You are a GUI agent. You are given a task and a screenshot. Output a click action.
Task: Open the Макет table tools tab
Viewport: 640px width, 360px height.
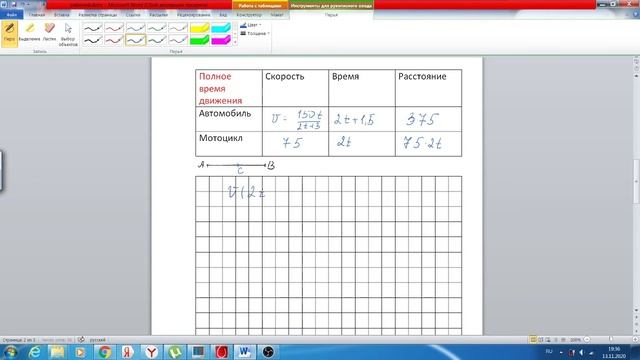pos(277,15)
